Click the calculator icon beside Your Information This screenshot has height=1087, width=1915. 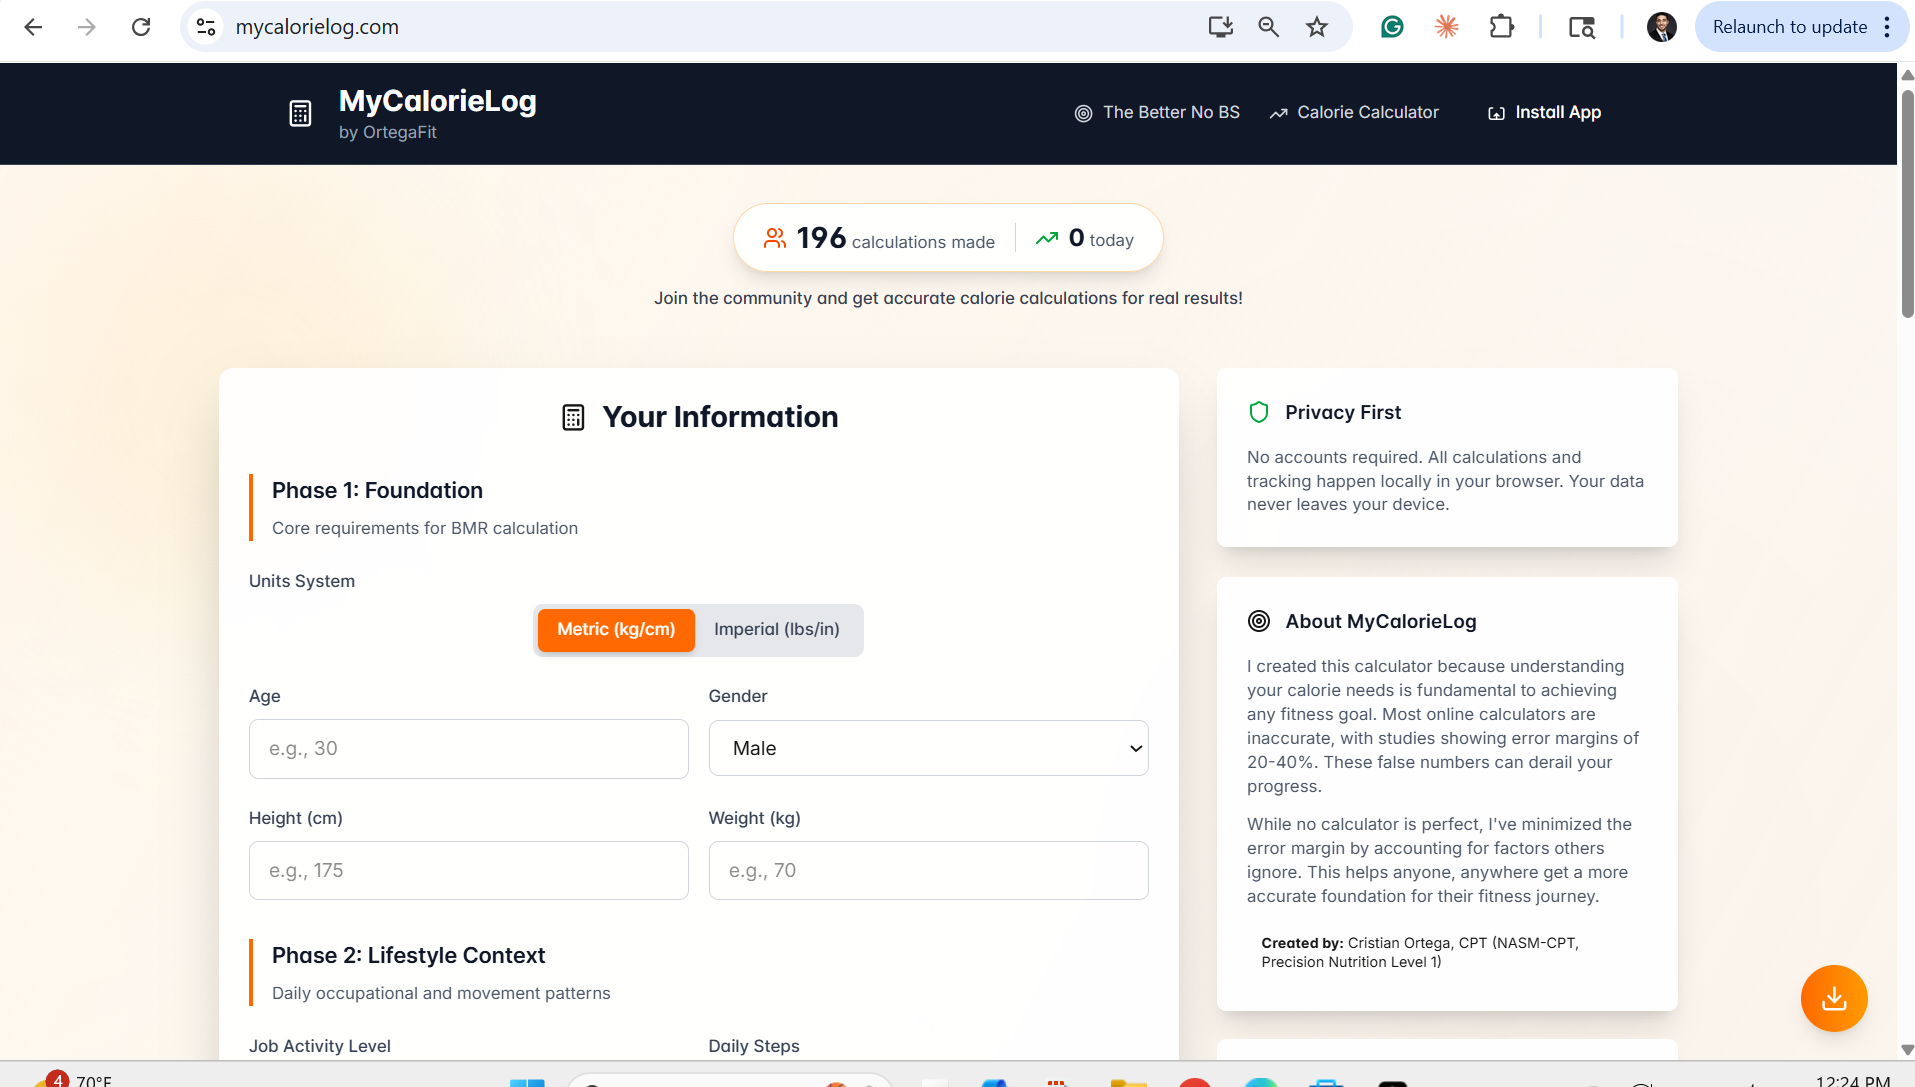[x=573, y=417]
